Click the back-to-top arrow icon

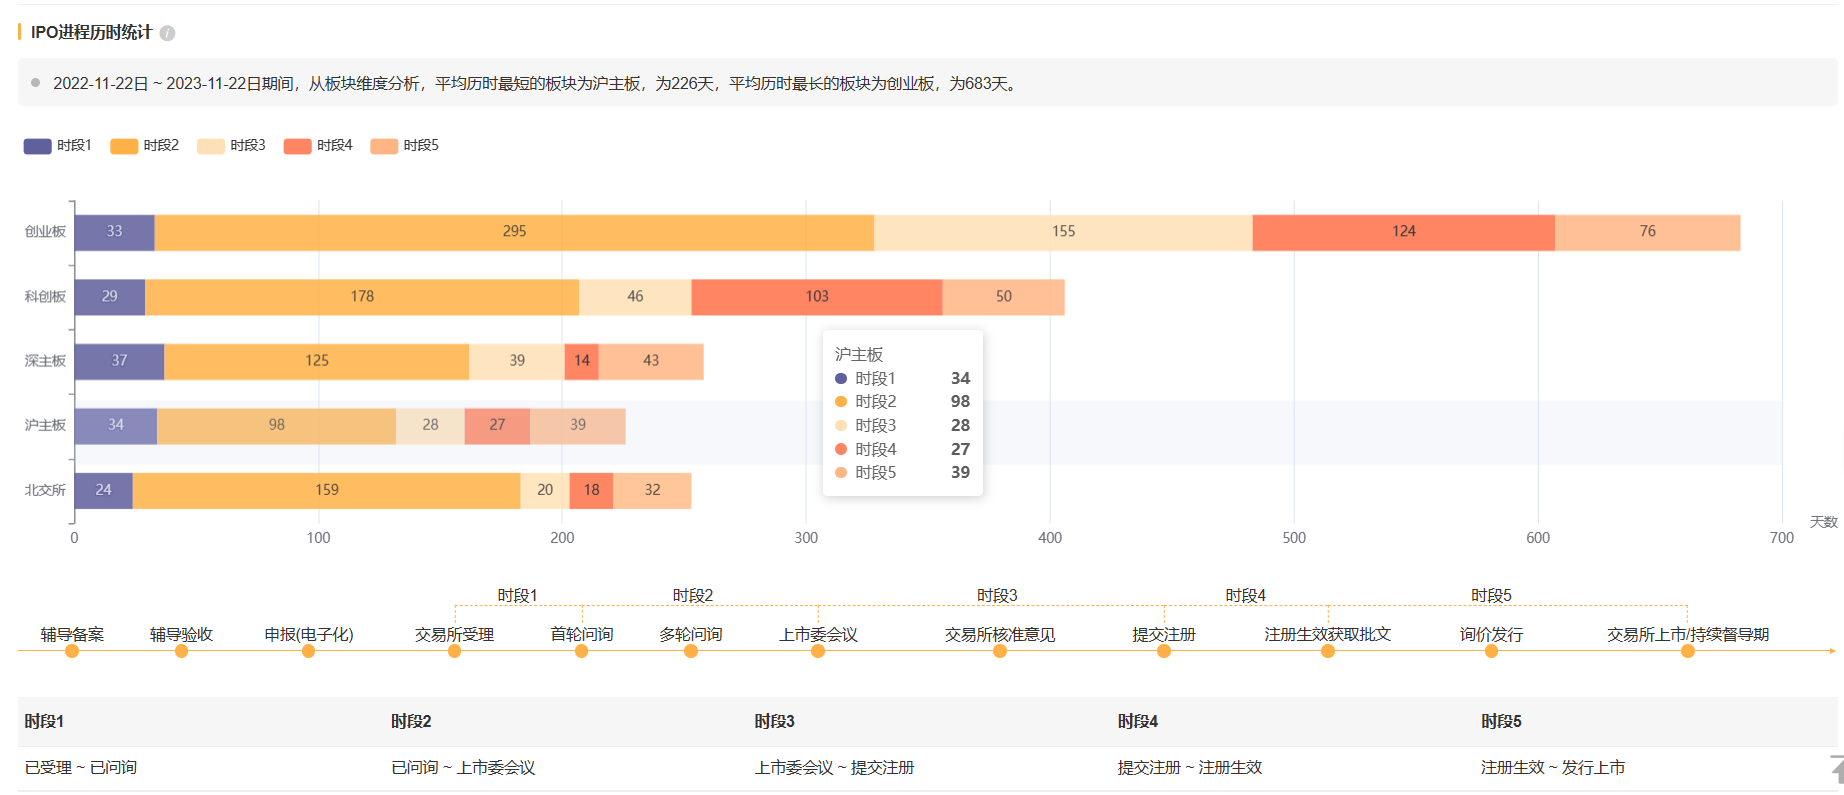[1836, 769]
